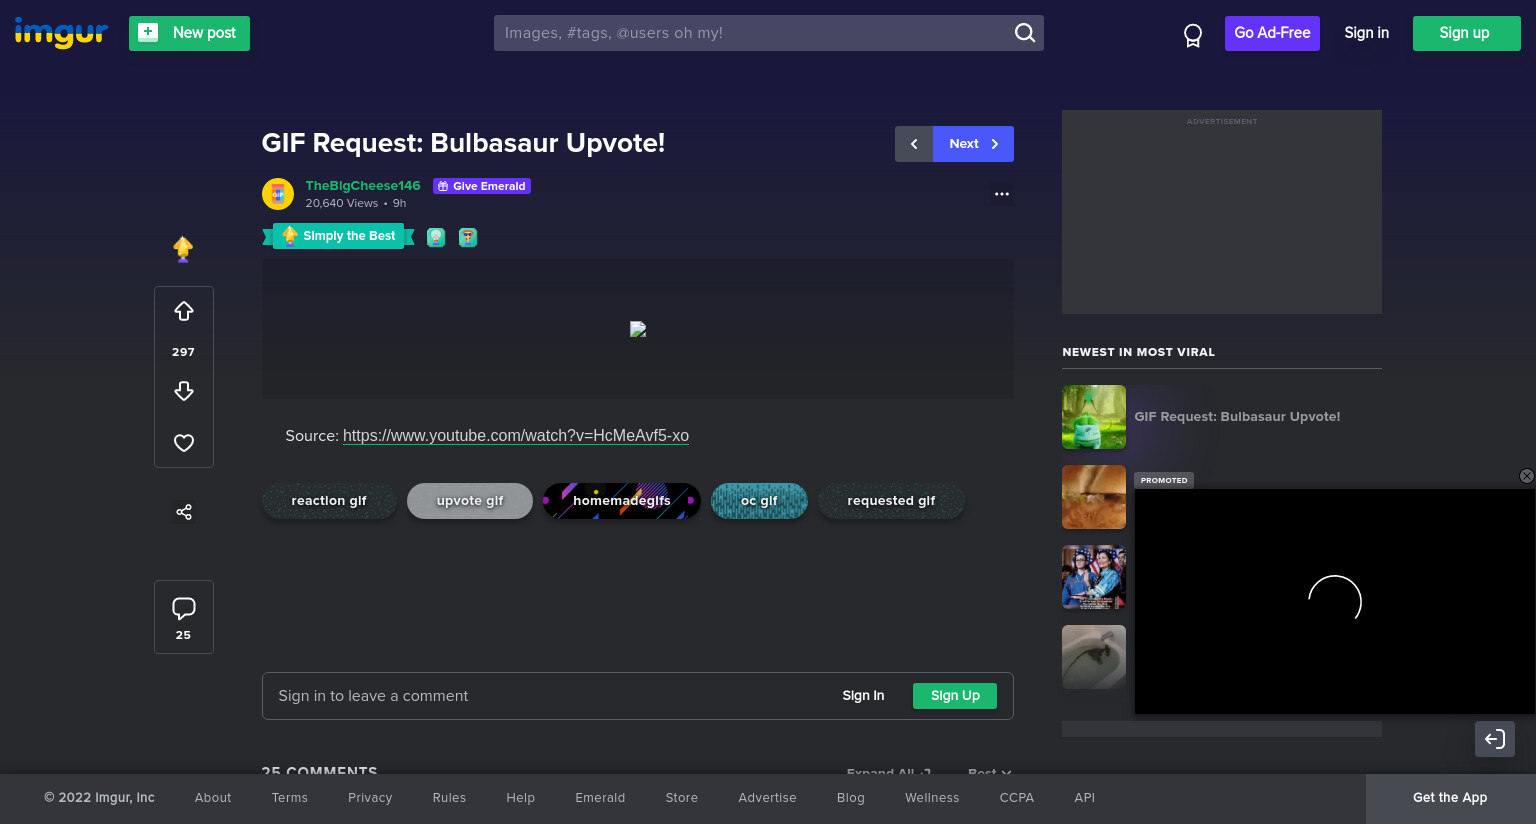Screen dimensions: 1536x824
Task: Open Emerald footer link
Action: (600, 798)
